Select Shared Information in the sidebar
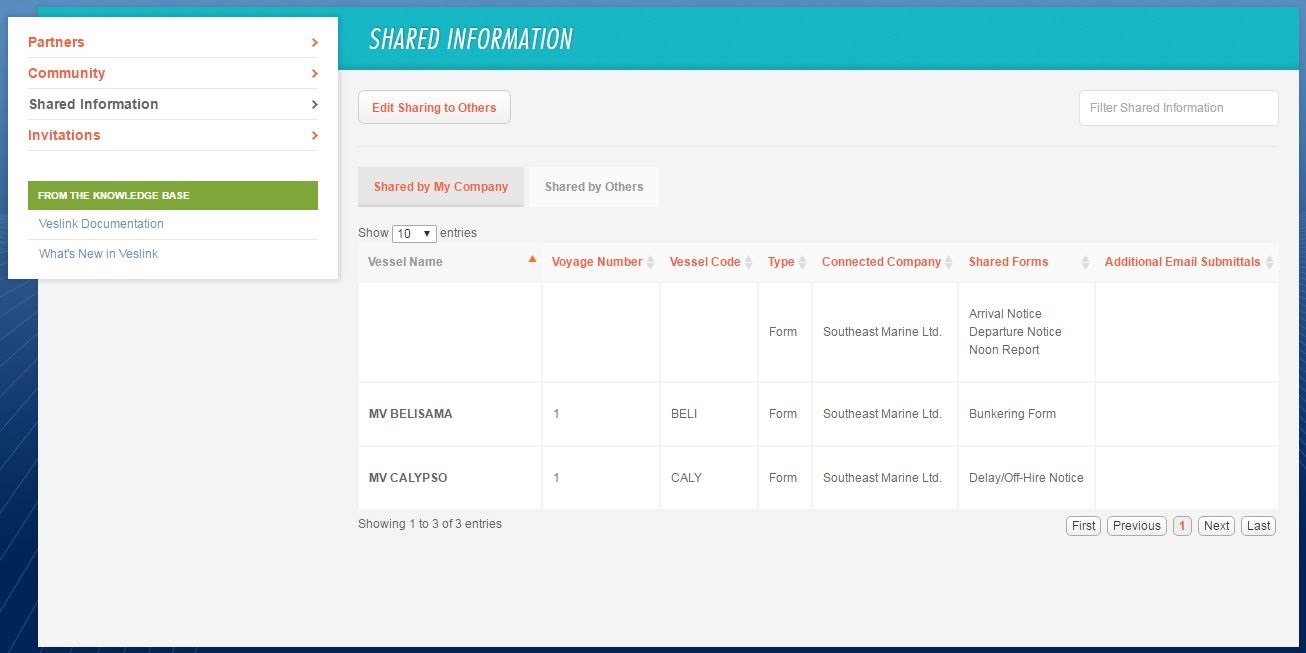This screenshot has height=653, width=1306. [93, 104]
